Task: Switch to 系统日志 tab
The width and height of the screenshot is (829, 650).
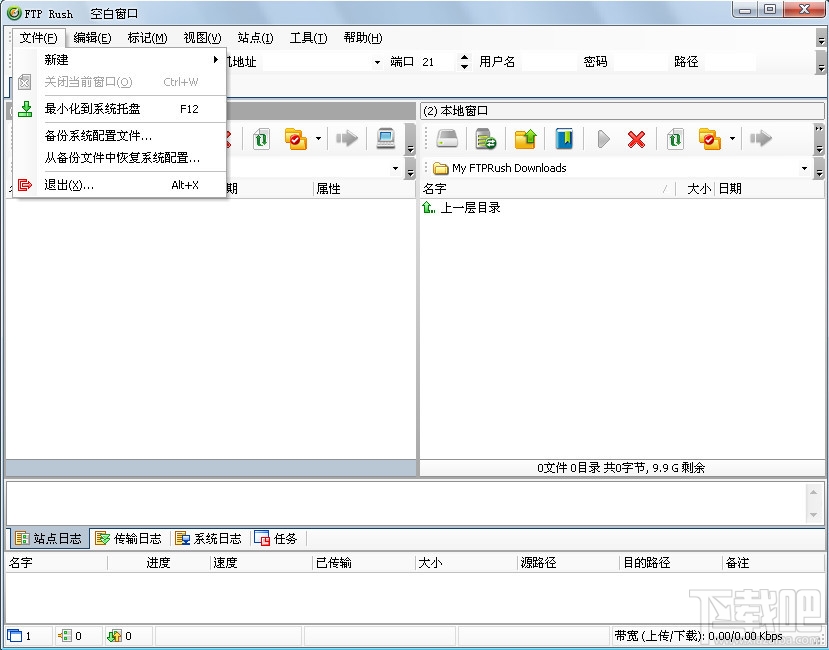Action: pos(208,538)
